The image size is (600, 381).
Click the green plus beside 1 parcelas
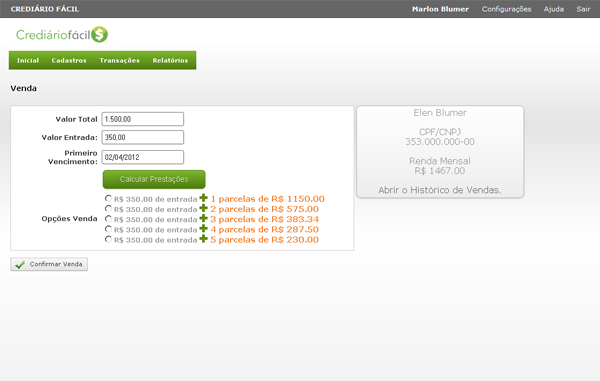point(204,198)
